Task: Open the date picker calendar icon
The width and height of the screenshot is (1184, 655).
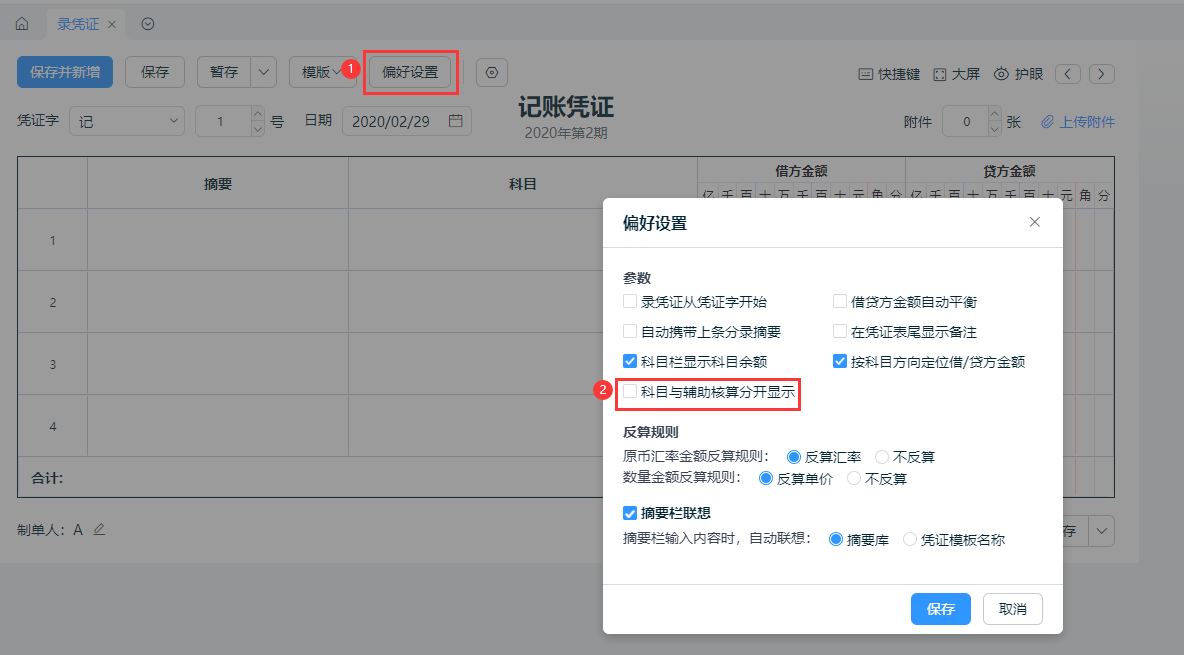Action: coord(455,121)
